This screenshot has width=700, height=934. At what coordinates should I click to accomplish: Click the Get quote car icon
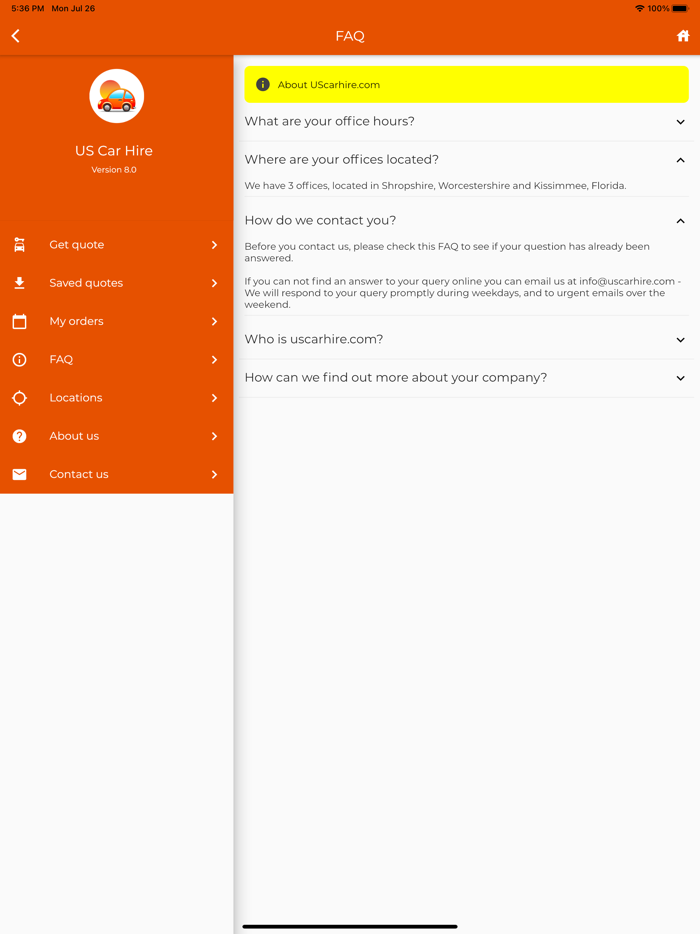(20, 245)
